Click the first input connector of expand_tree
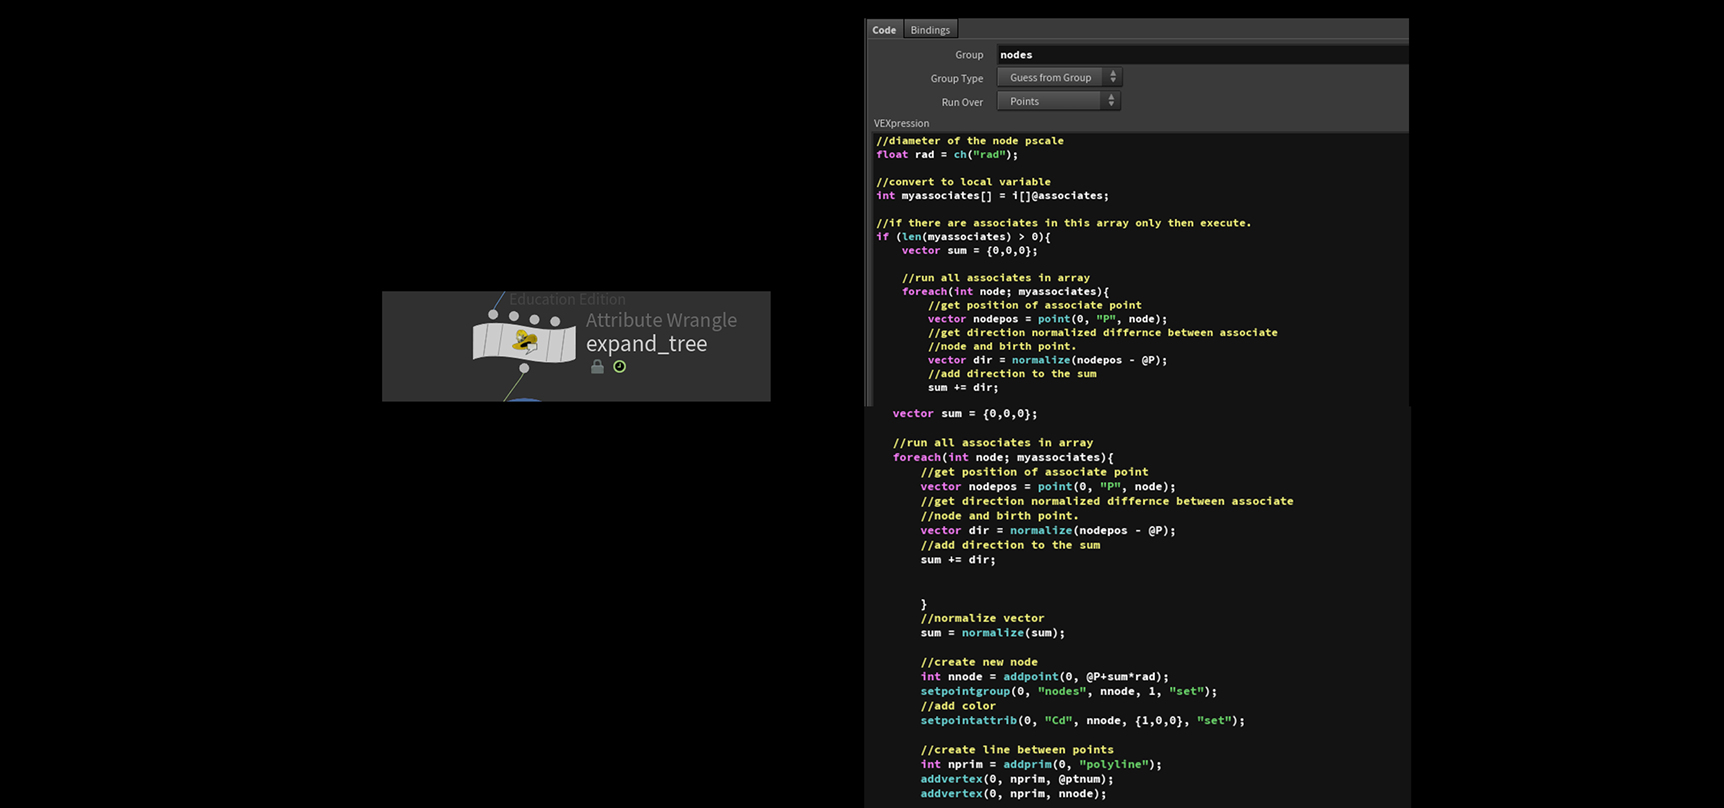This screenshot has height=808, width=1724. click(x=493, y=315)
